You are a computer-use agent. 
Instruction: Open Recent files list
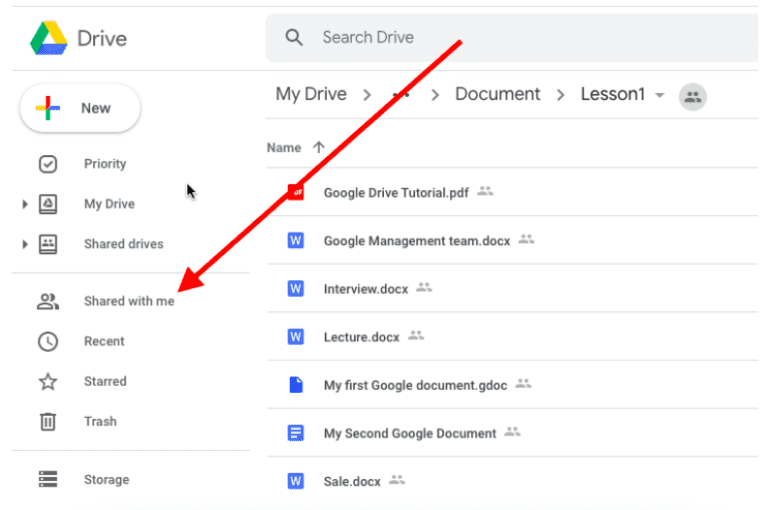coord(104,341)
